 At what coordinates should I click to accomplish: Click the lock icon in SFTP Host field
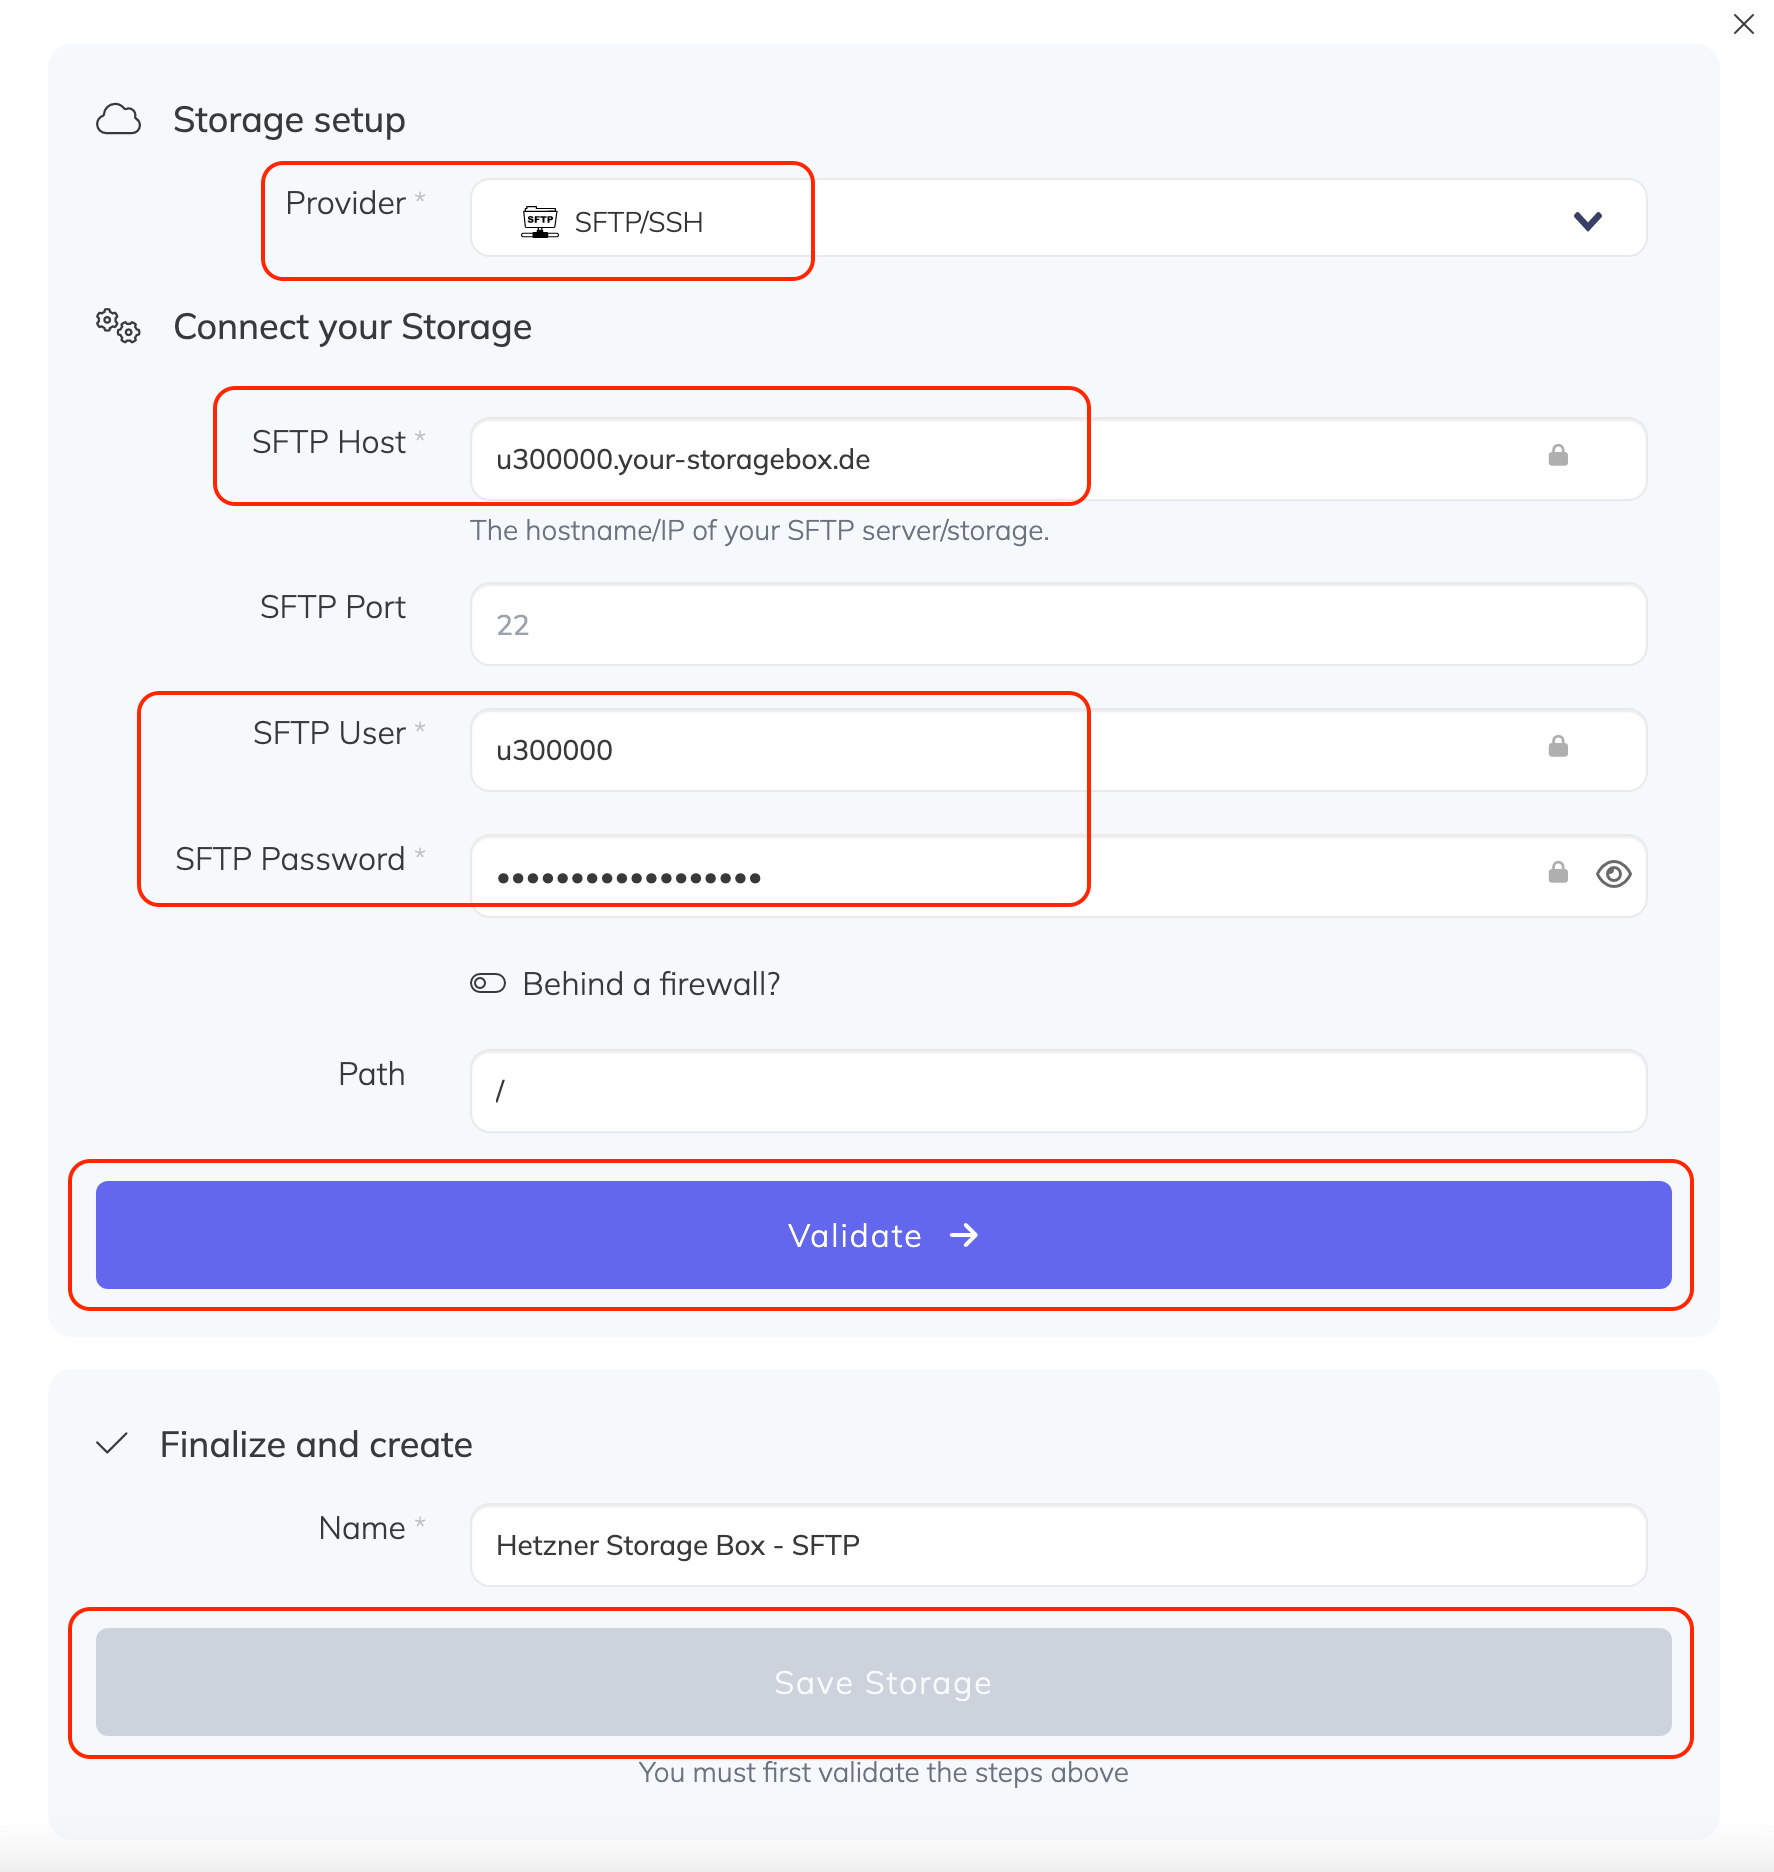1558,456
